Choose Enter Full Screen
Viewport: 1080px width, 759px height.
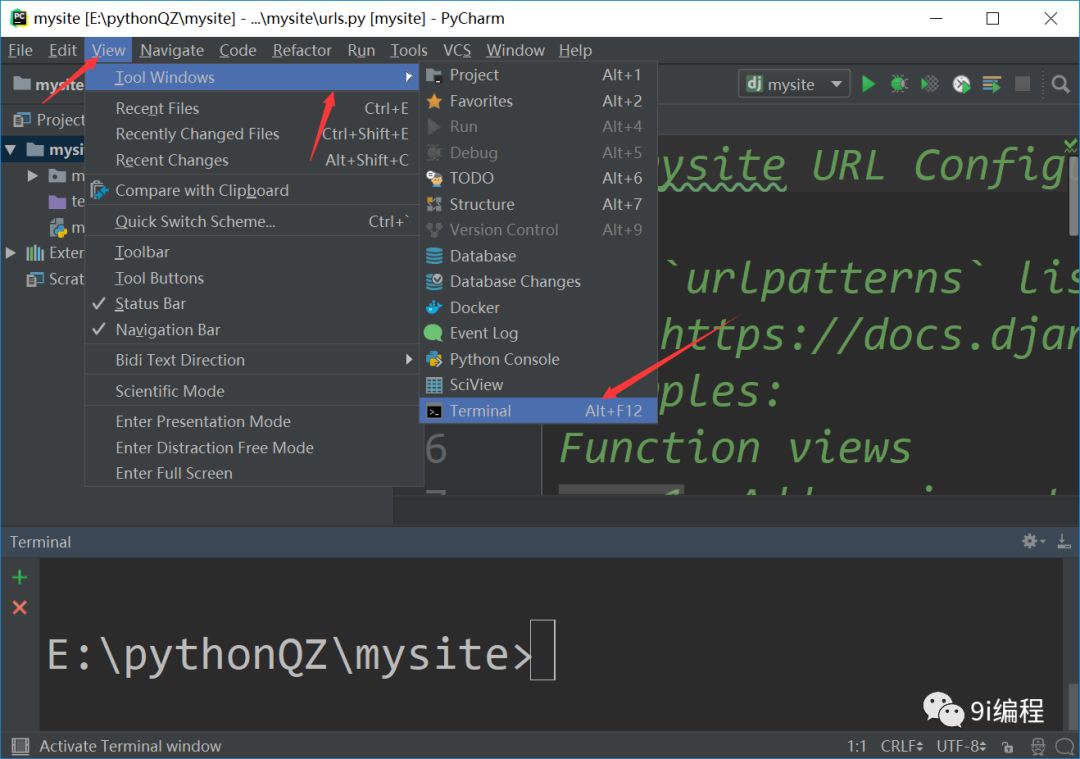tap(252, 473)
